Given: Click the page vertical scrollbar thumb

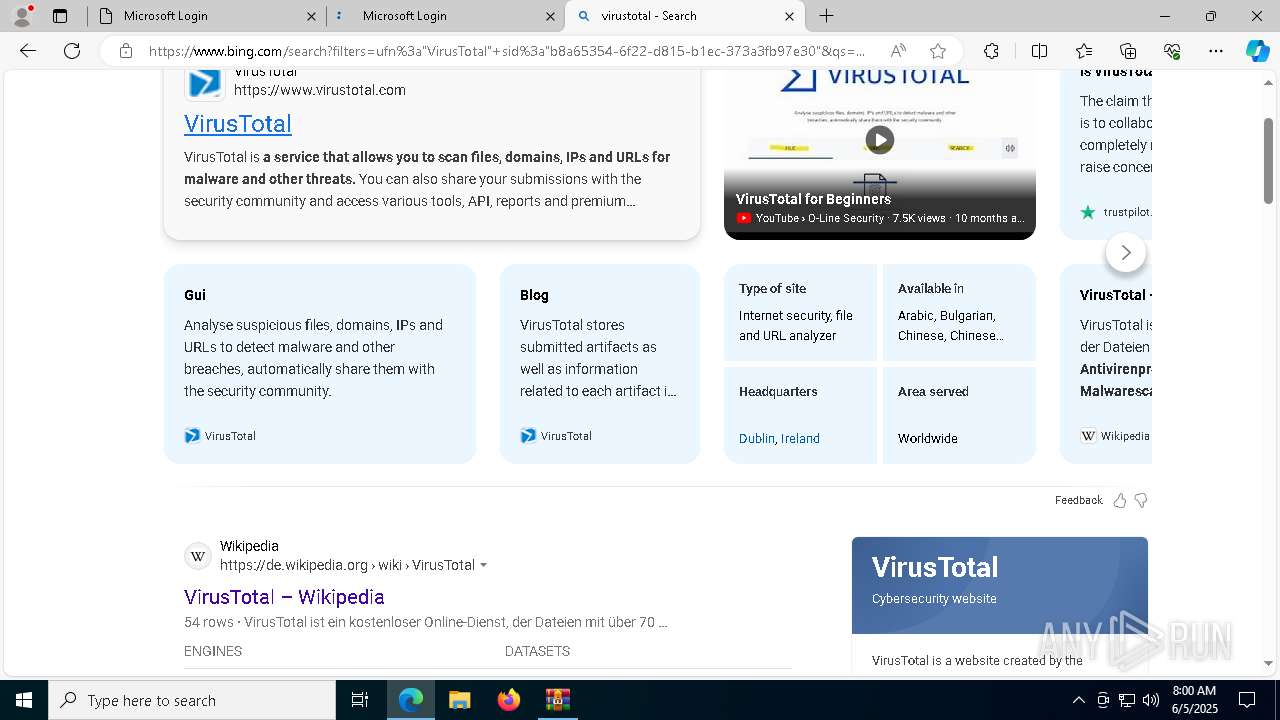Looking at the screenshot, I should [1268, 160].
